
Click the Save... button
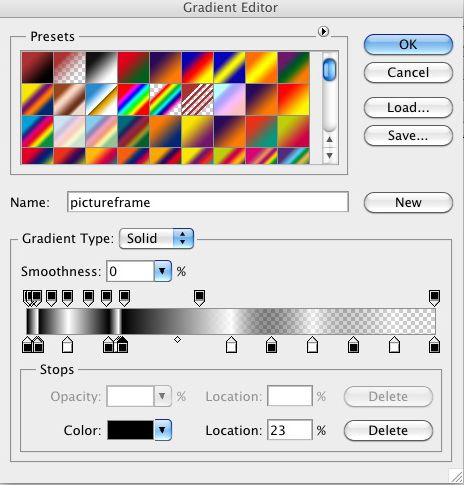[x=408, y=135]
